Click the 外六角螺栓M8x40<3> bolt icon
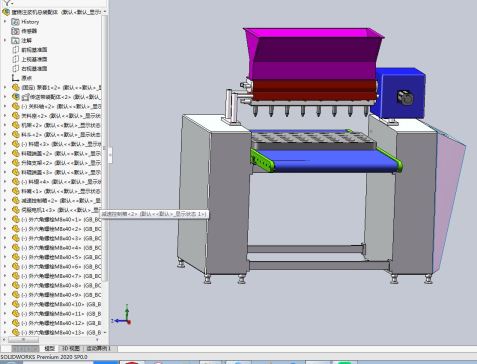 coord(16,238)
